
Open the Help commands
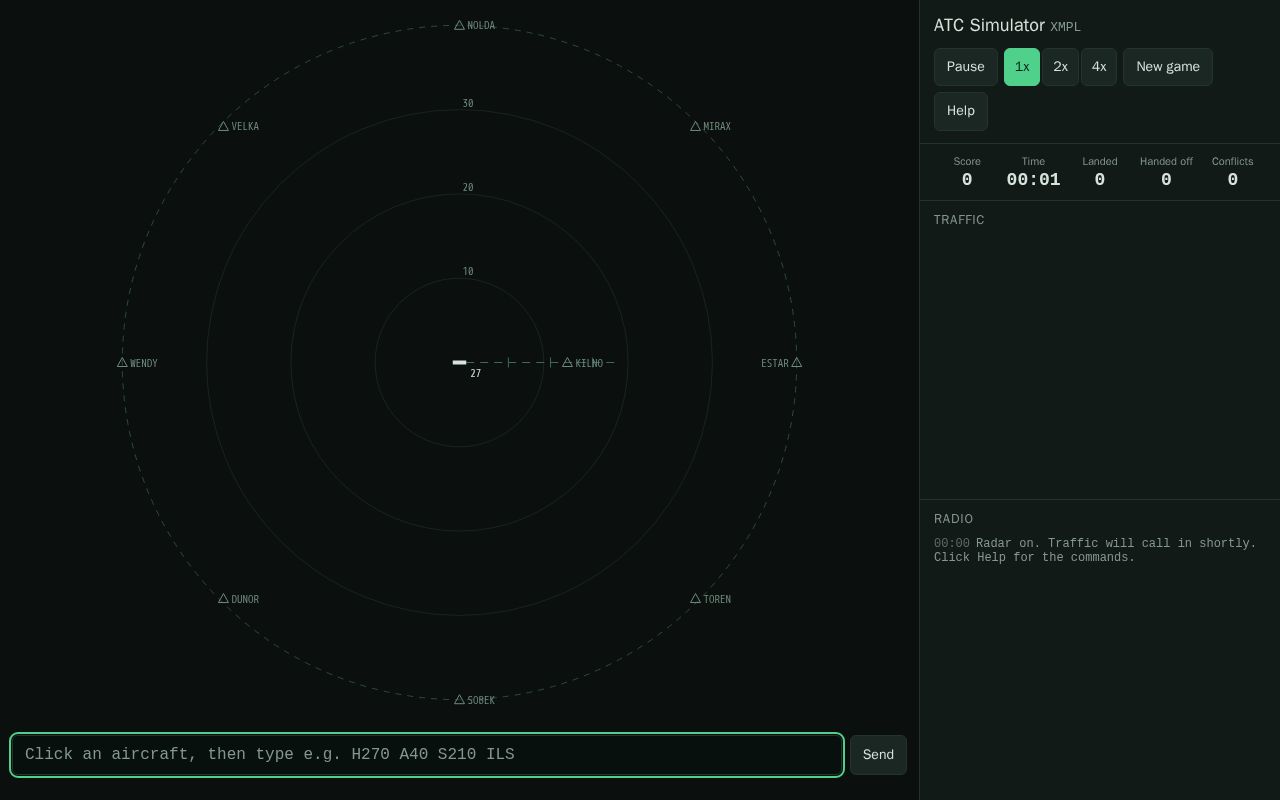(x=961, y=111)
